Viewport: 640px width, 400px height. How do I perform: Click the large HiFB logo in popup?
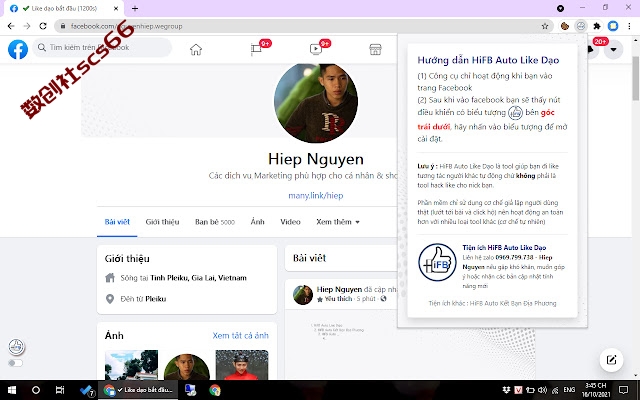(437, 262)
